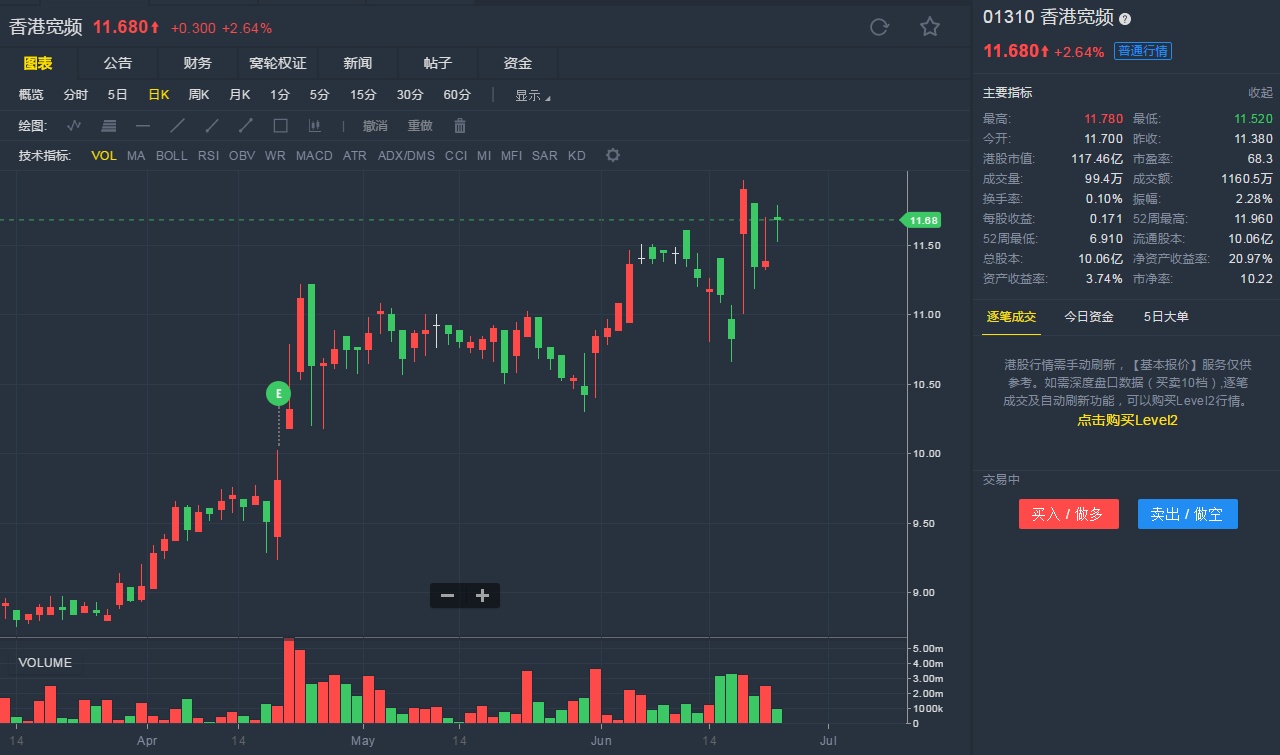Viewport: 1280px width, 755px height.
Task: Enable the MACD indicator
Action: pos(314,156)
